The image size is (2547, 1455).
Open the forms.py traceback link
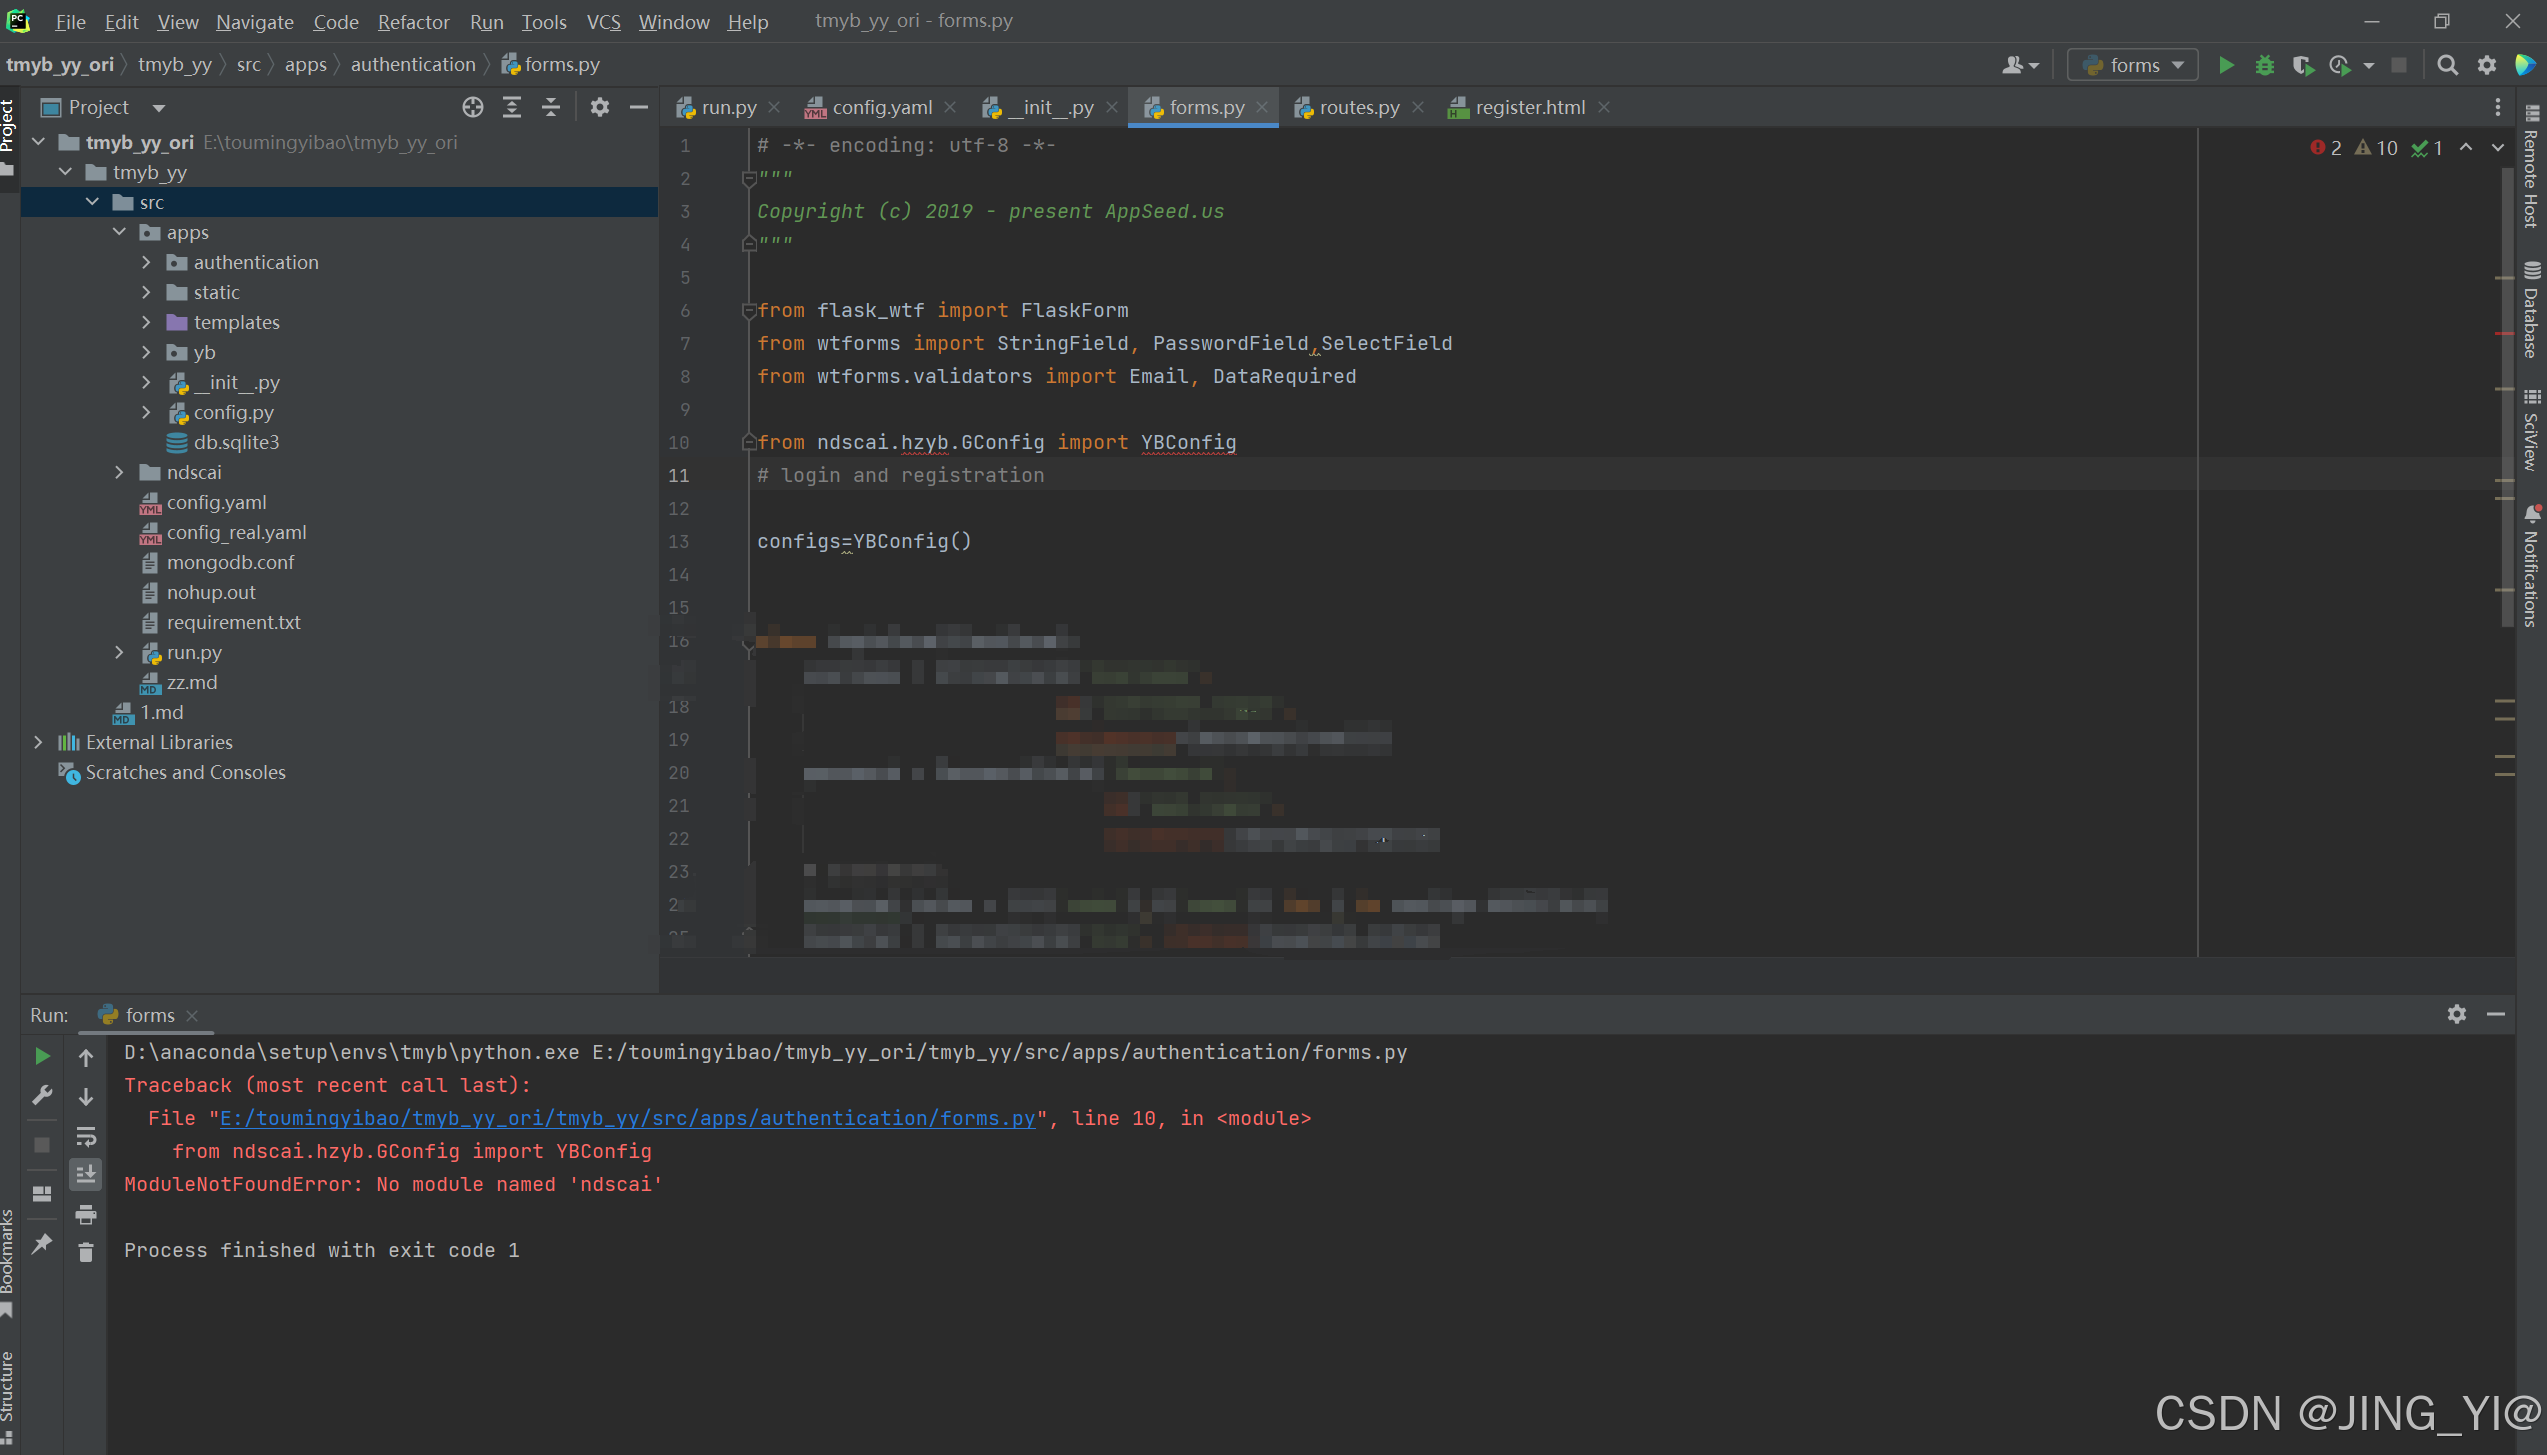627,1118
